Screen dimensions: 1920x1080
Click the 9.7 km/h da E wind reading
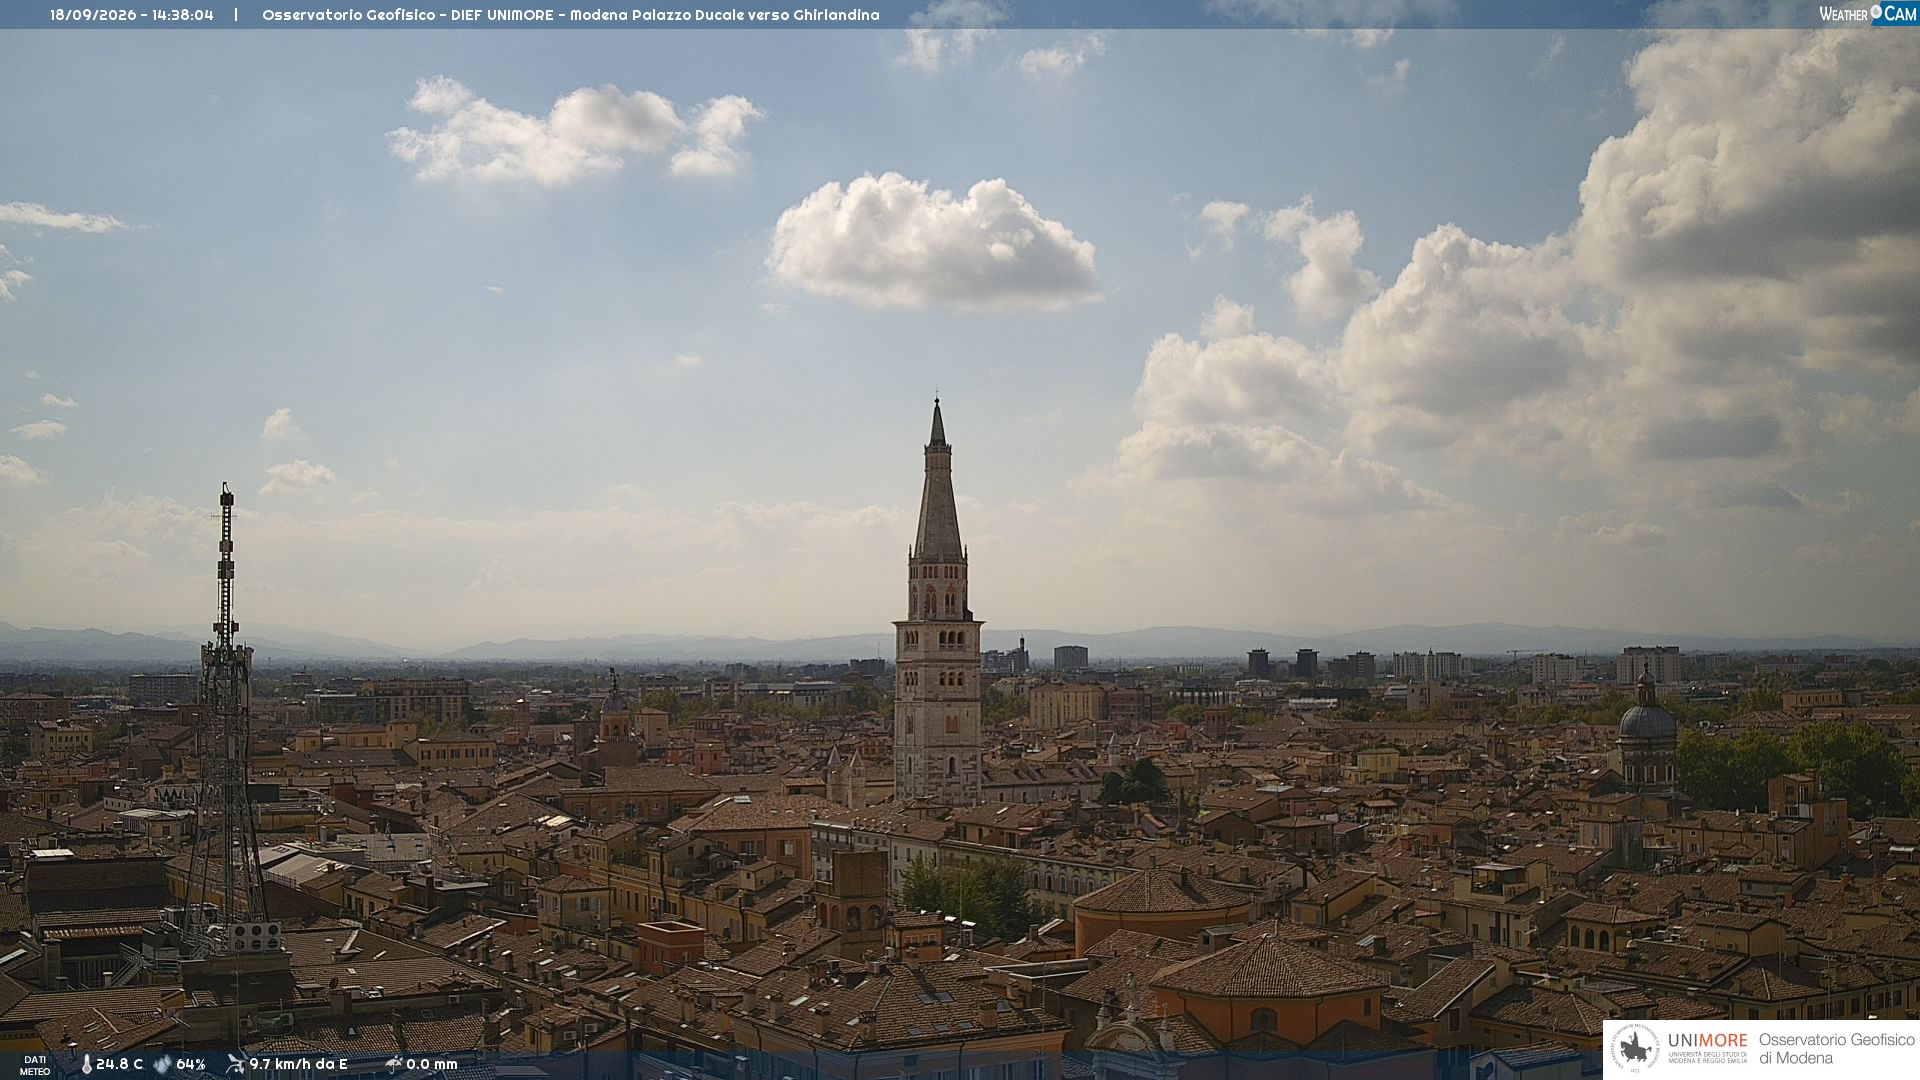(298, 1064)
